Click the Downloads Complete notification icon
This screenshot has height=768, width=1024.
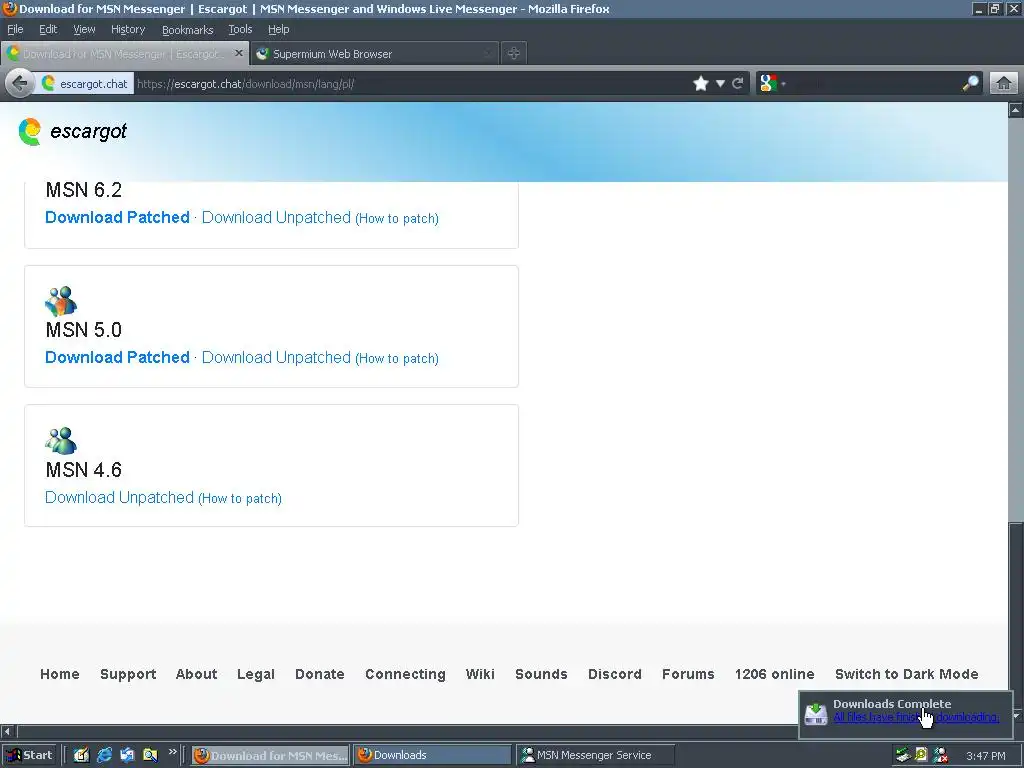[x=816, y=713]
